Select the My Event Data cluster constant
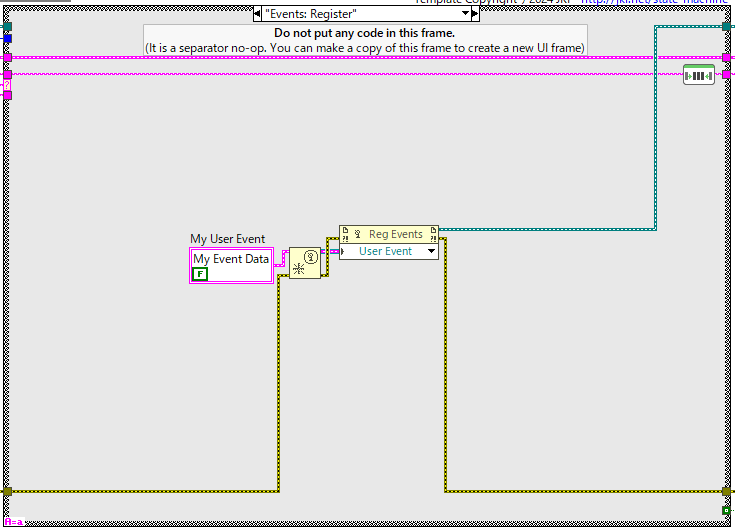This screenshot has height=529, width=735. 232,266
